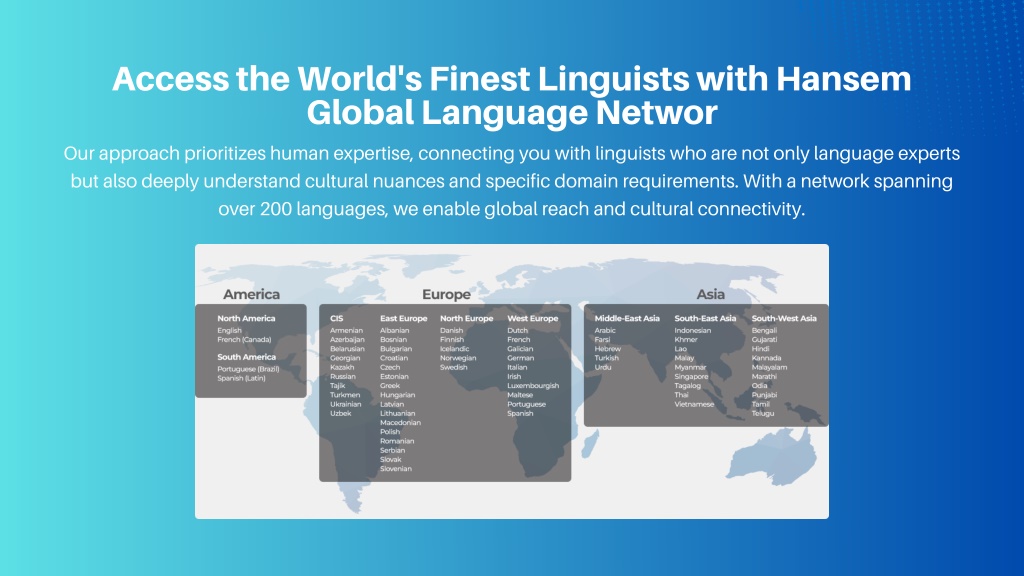Click the 'South-West Asia' column heading

(784, 319)
